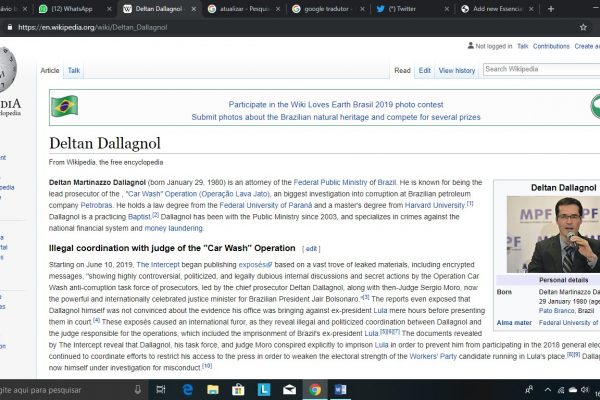This screenshot has width=600, height=400.
Task: Select the Article tab
Action: click(50, 70)
